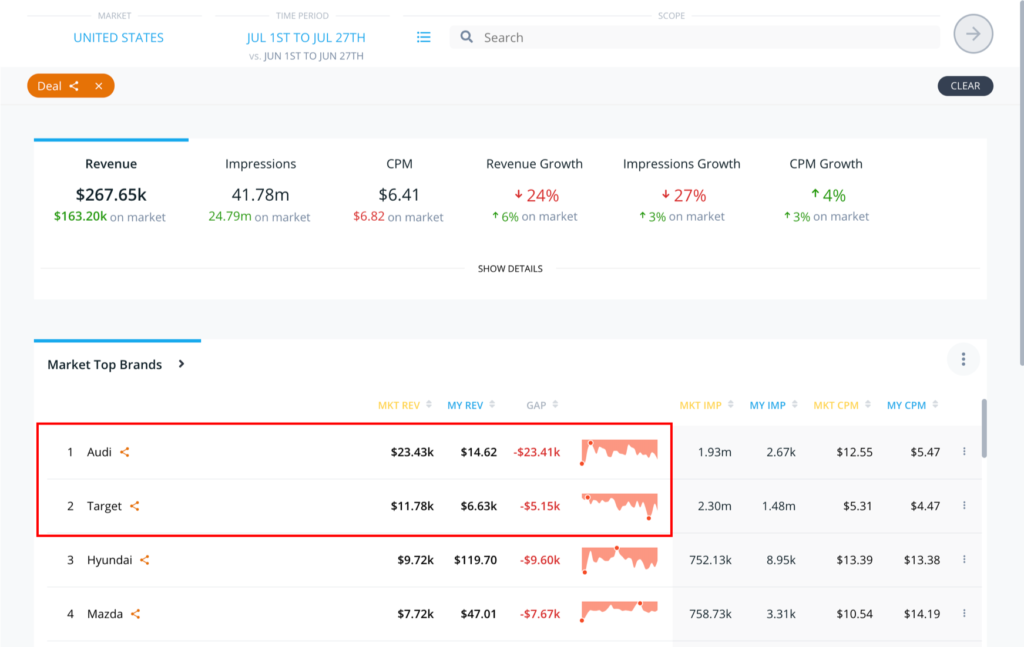Sort by MY REV column
Viewport: 1024px width, 647px height.
(471, 405)
